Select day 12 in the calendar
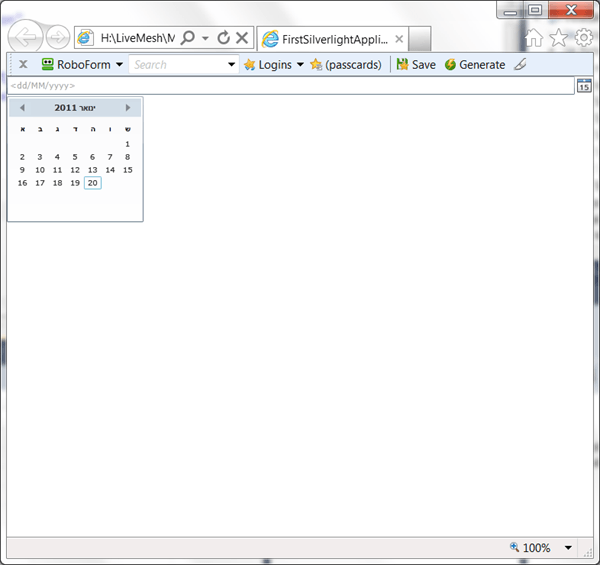Screen dimensions: 600x565 point(75,170)
